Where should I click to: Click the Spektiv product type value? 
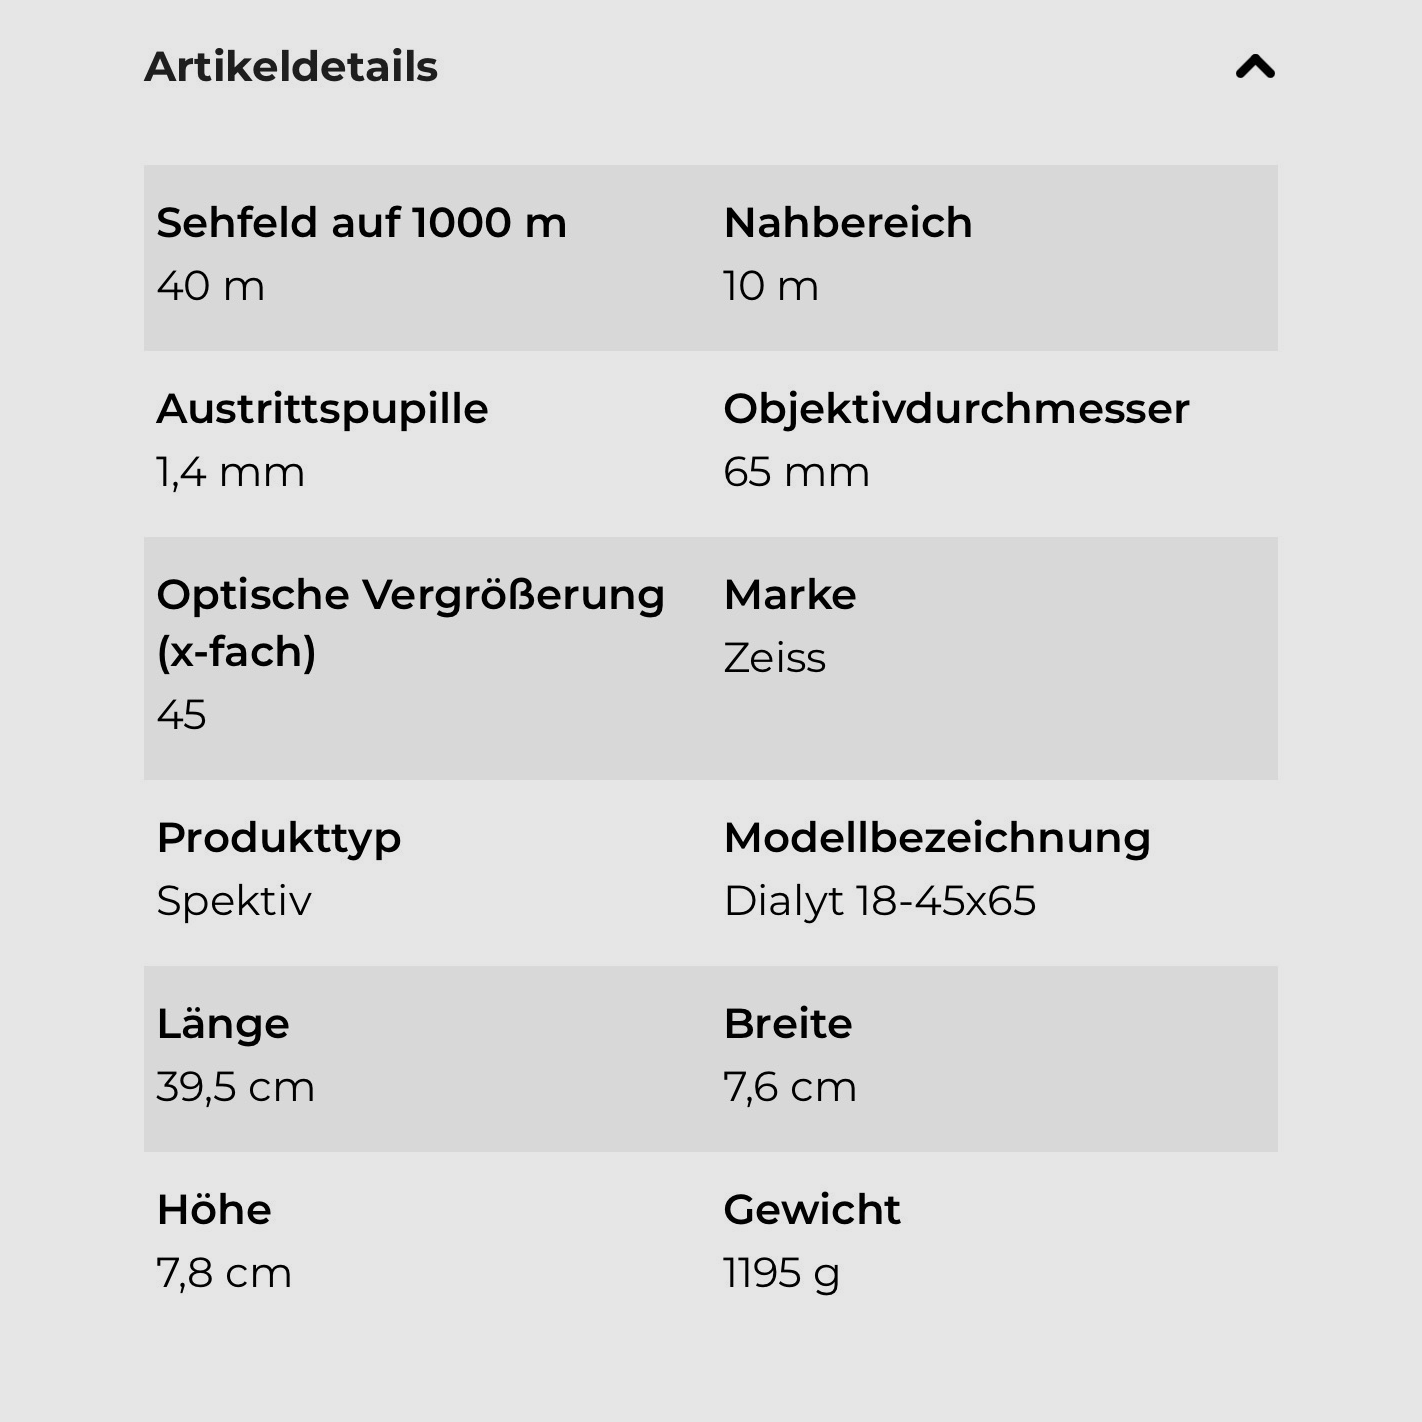click(x=234, y=901)
